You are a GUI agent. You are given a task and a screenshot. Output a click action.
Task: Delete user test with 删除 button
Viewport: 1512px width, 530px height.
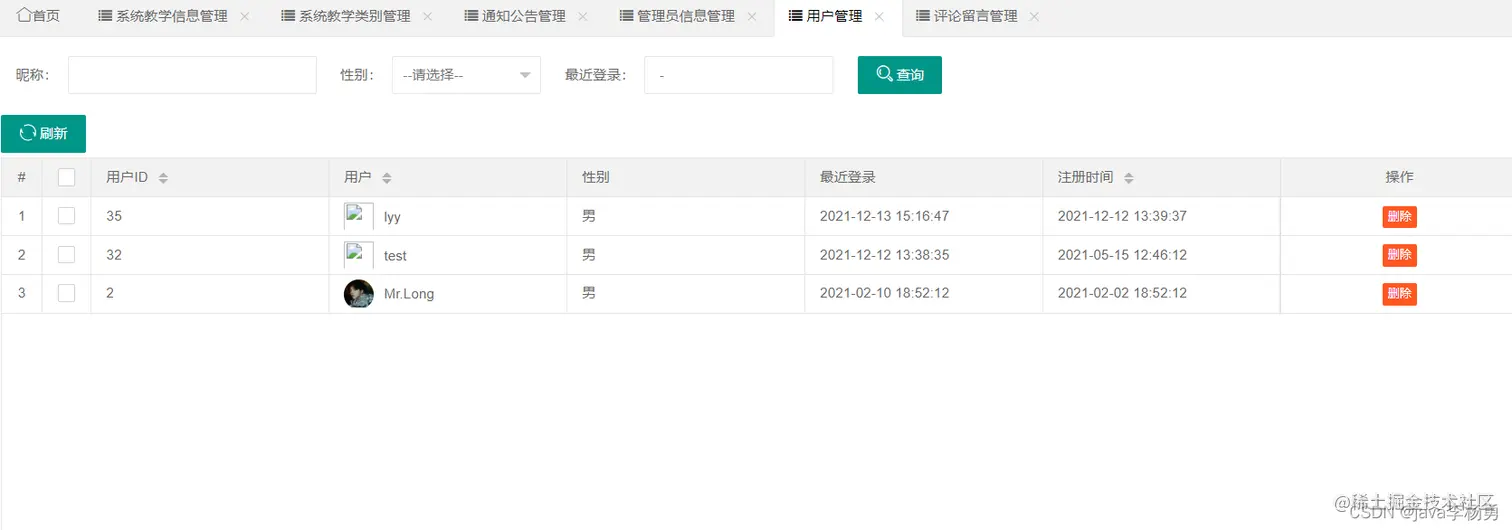coord(1400,255)
